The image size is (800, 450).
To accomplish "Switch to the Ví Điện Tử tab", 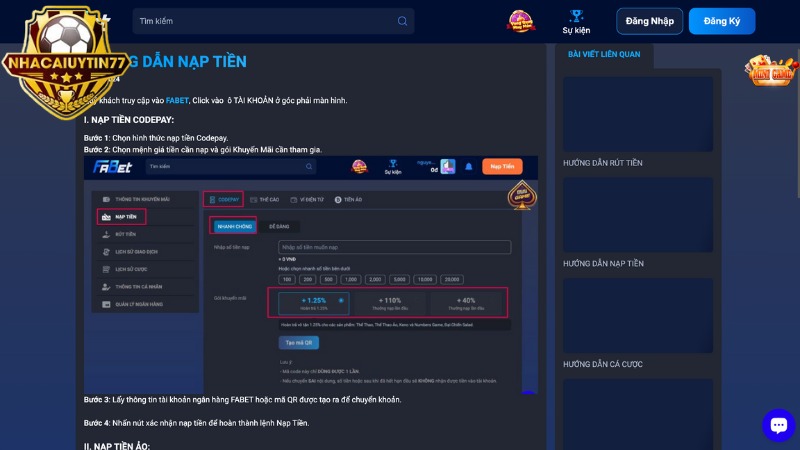I will point(307,199).
